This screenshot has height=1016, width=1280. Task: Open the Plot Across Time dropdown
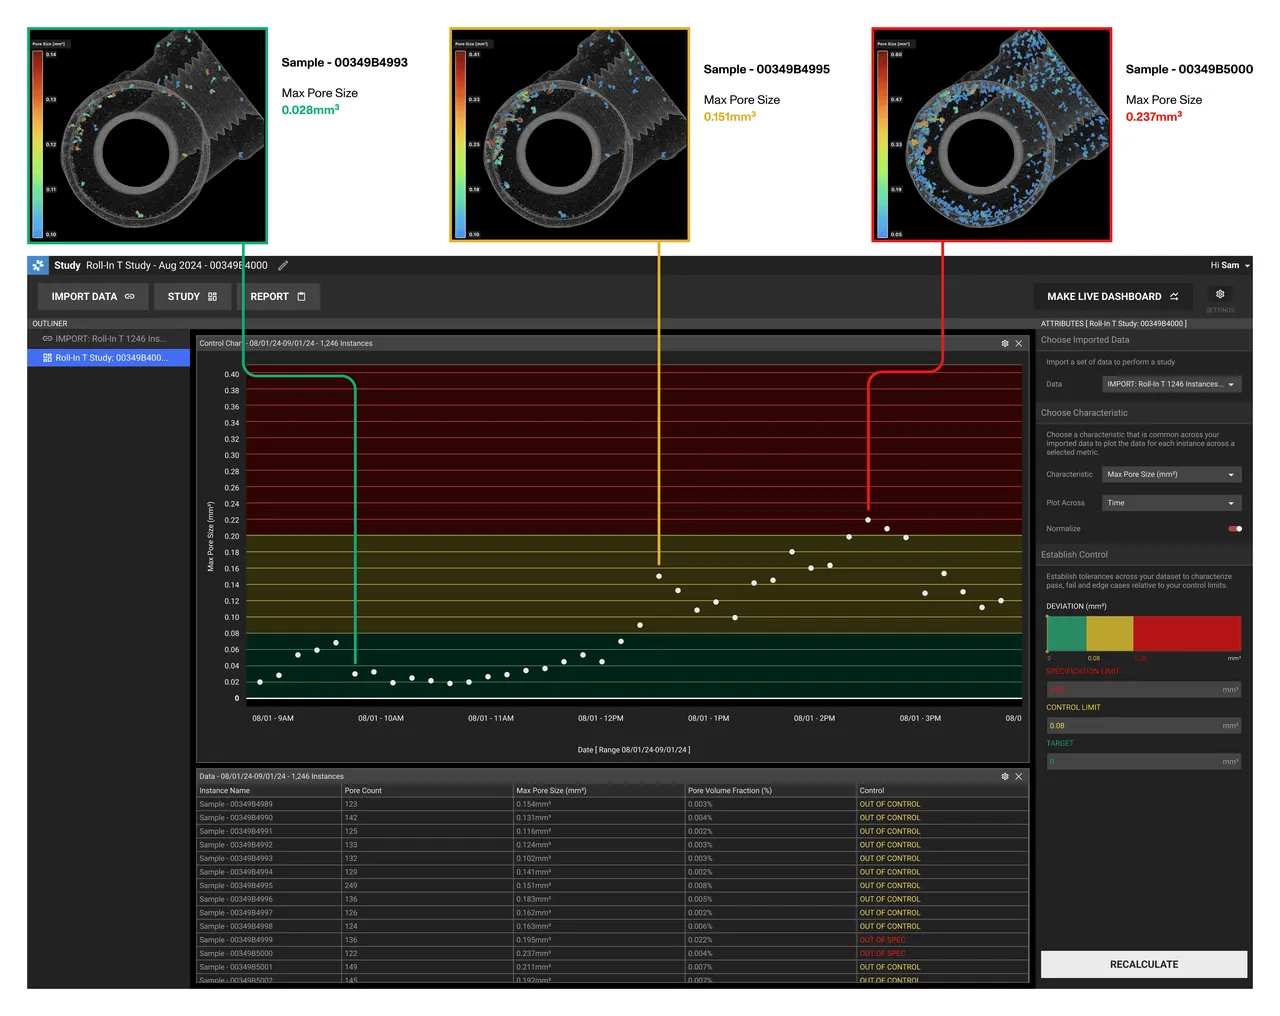[1171, 503]
